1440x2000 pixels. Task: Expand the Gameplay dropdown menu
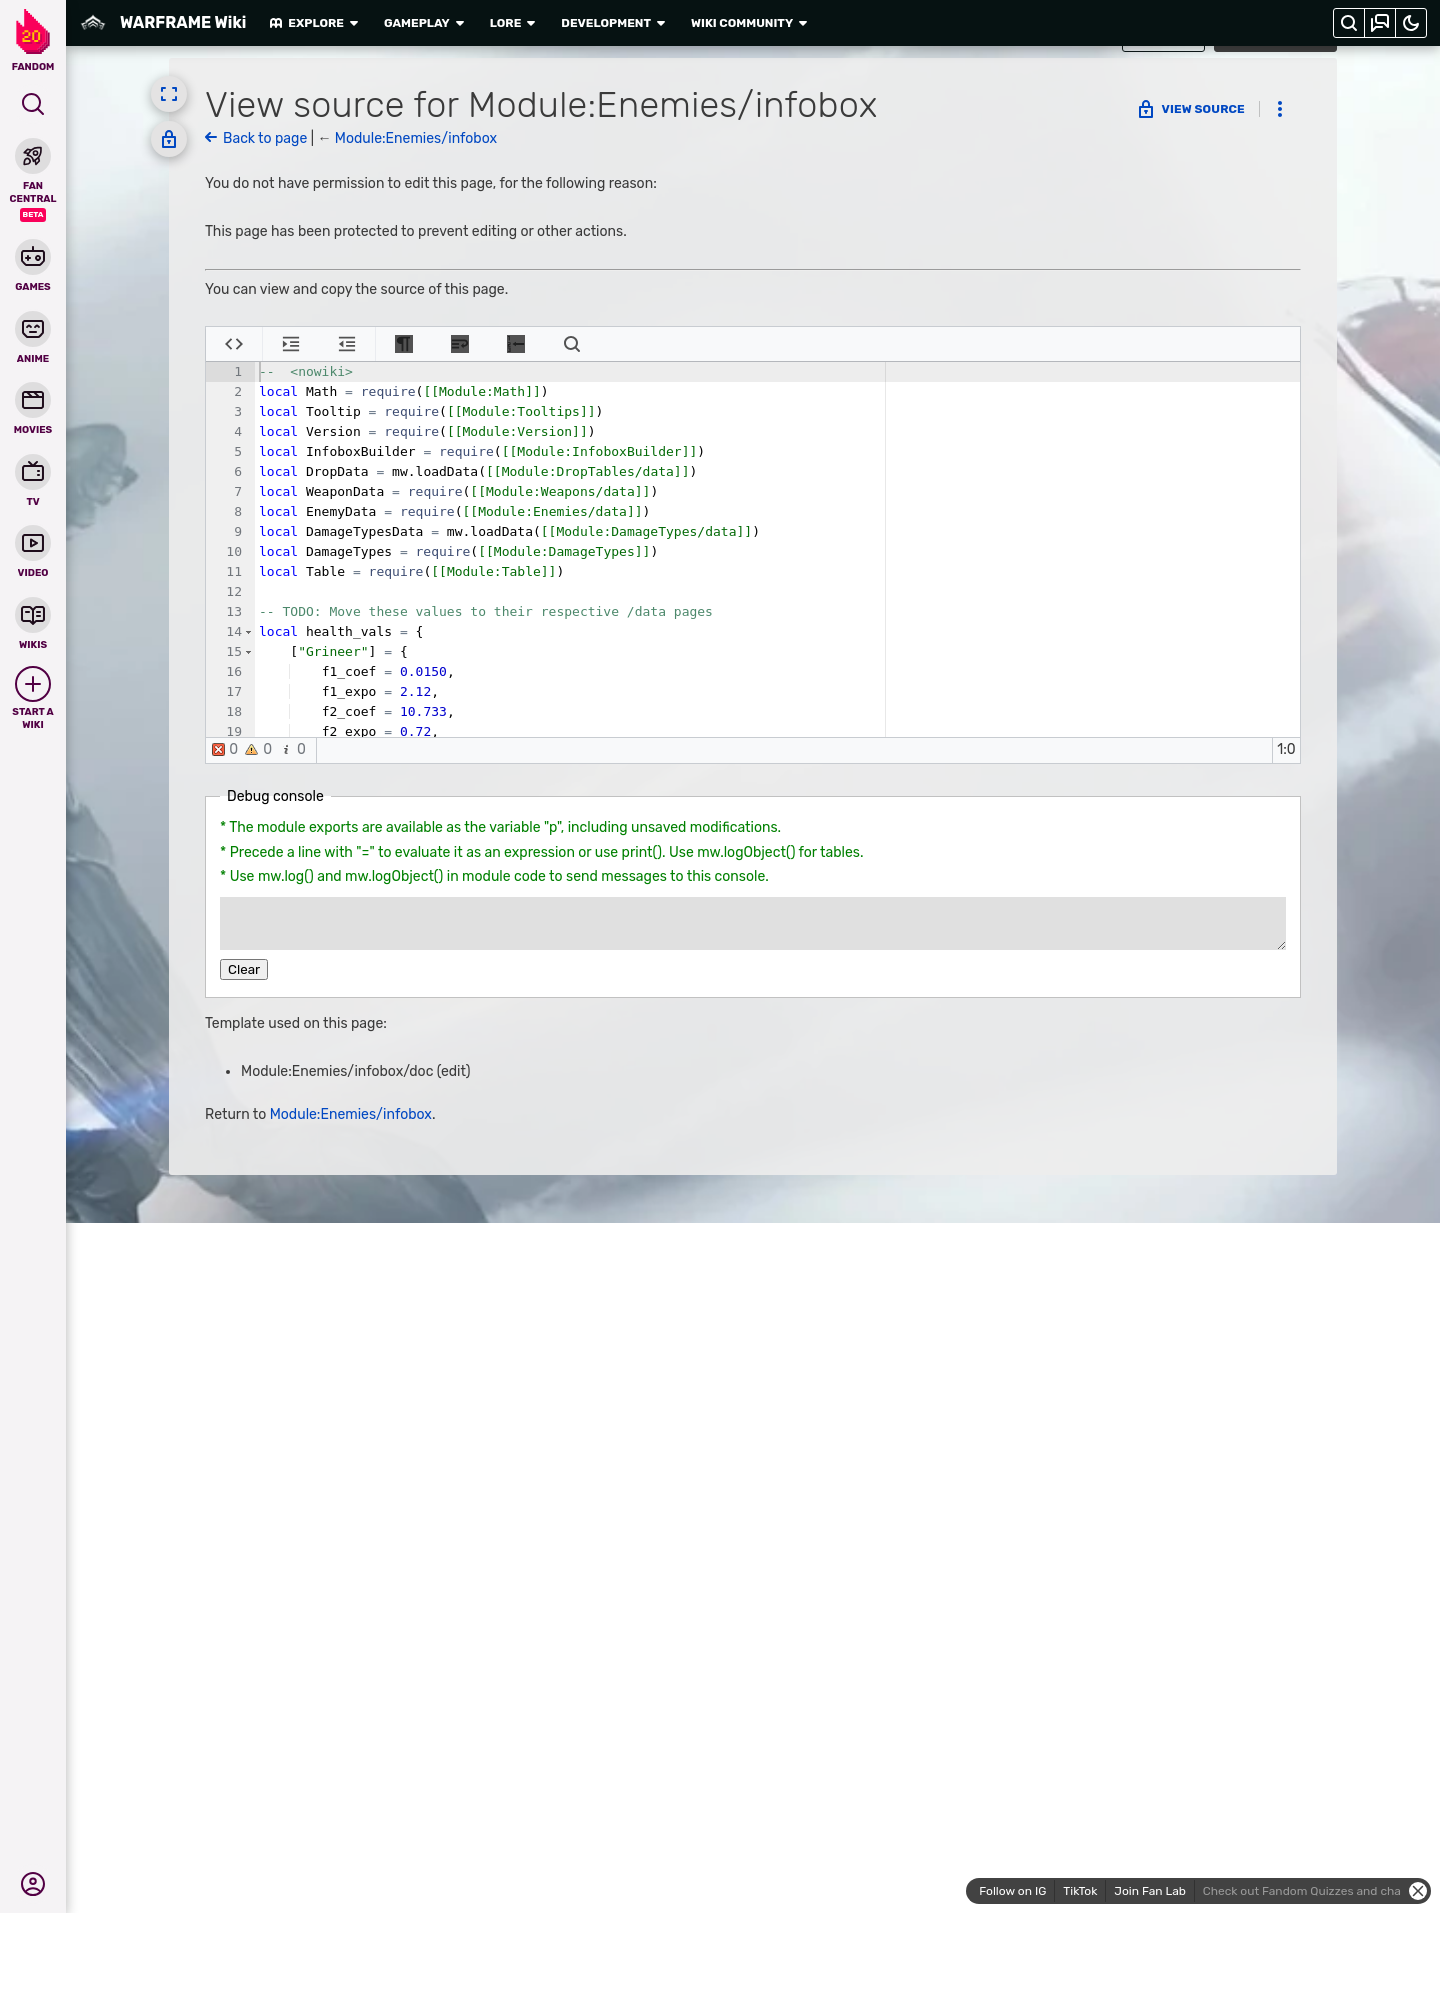click(424, 23)
